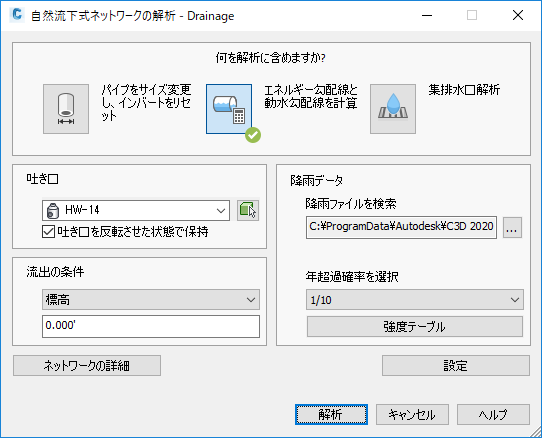
Task: Expand the 標高 tailwater condition dropdown
Action: pos(151,300)
